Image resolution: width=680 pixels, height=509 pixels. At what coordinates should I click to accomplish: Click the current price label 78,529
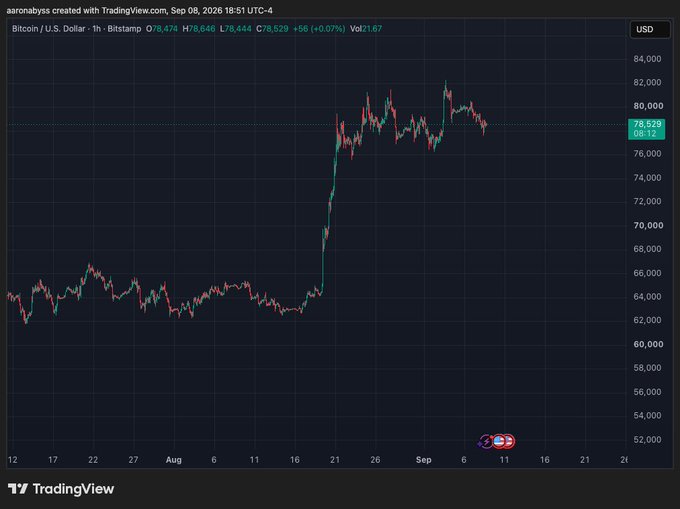(647, 124)
